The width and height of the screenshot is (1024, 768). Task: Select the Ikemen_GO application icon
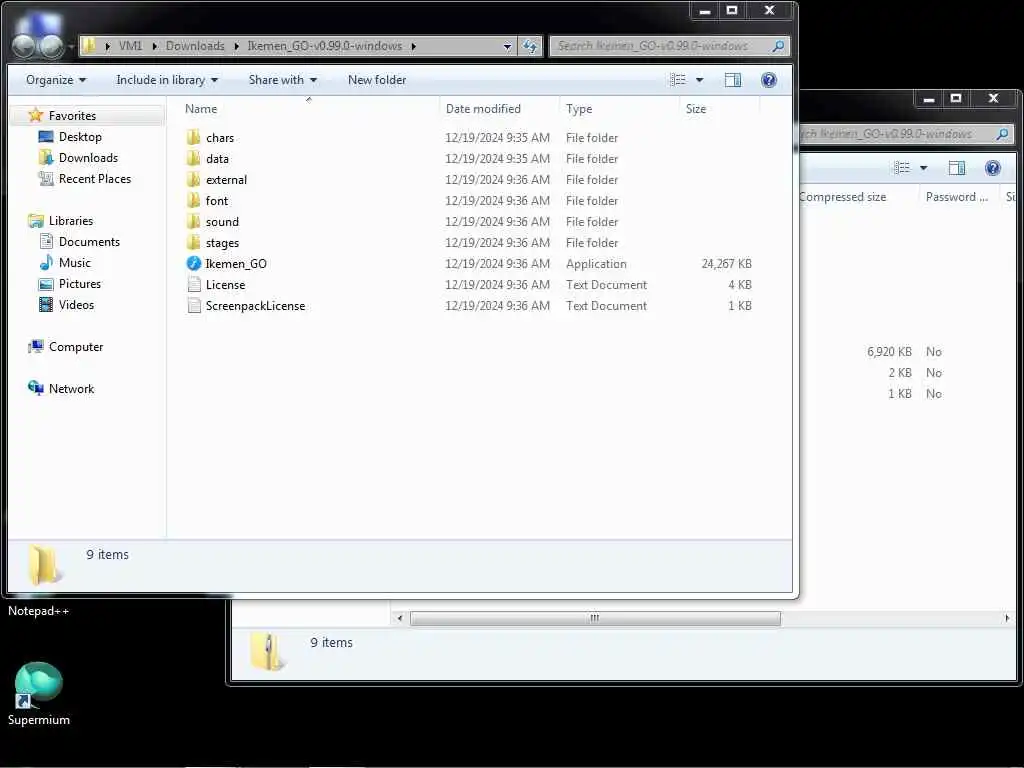click(193, 263)
